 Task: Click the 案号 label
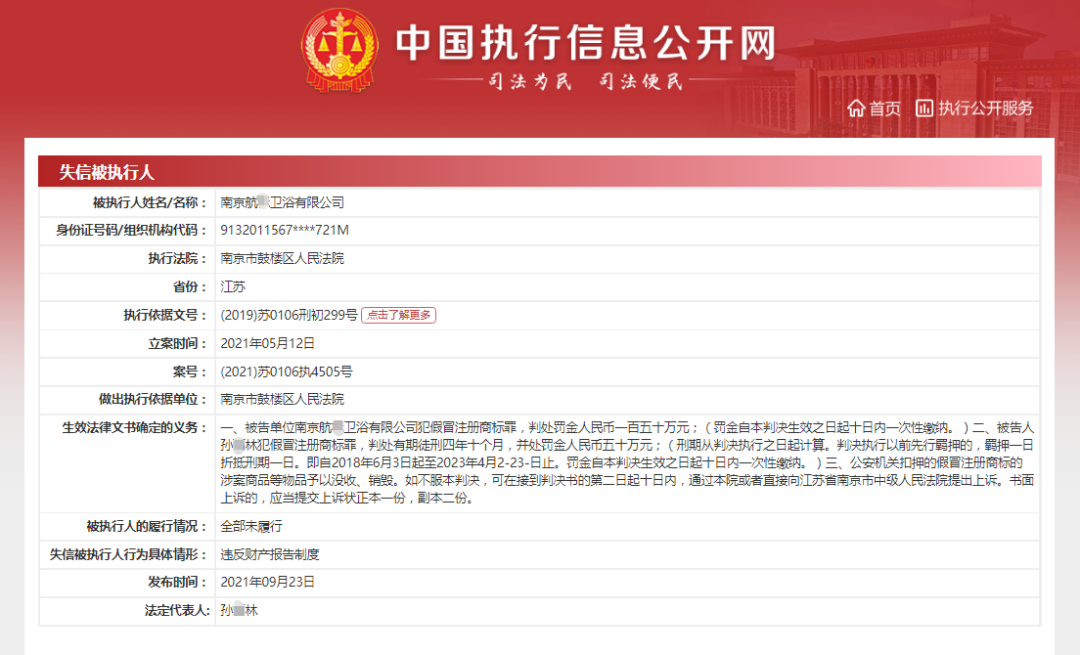pyautogui.click(x=189, y=372)
